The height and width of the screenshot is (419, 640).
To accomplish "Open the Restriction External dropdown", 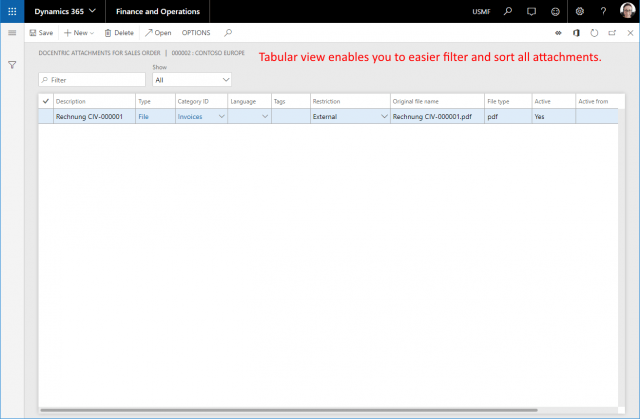I will [384, 117].
